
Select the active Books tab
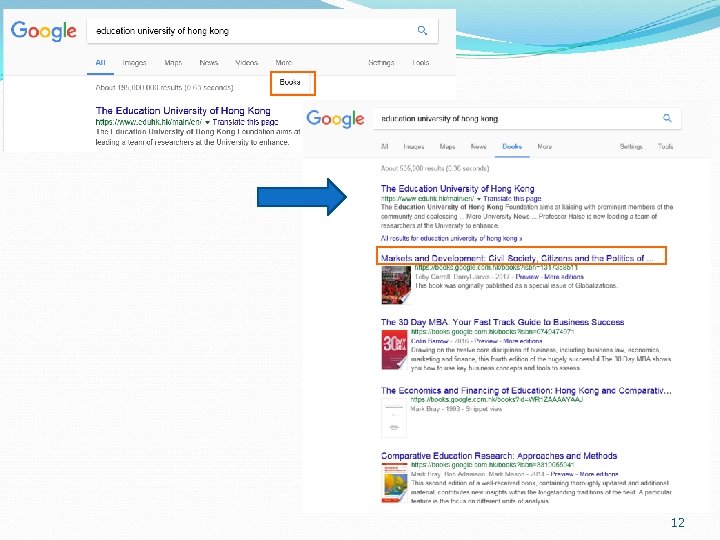pyautogui.click(x=512, y=146)
